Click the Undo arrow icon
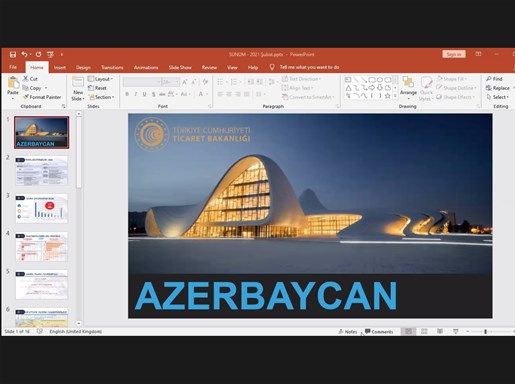Viewport: 515px width, 384px height. point(25,54)
